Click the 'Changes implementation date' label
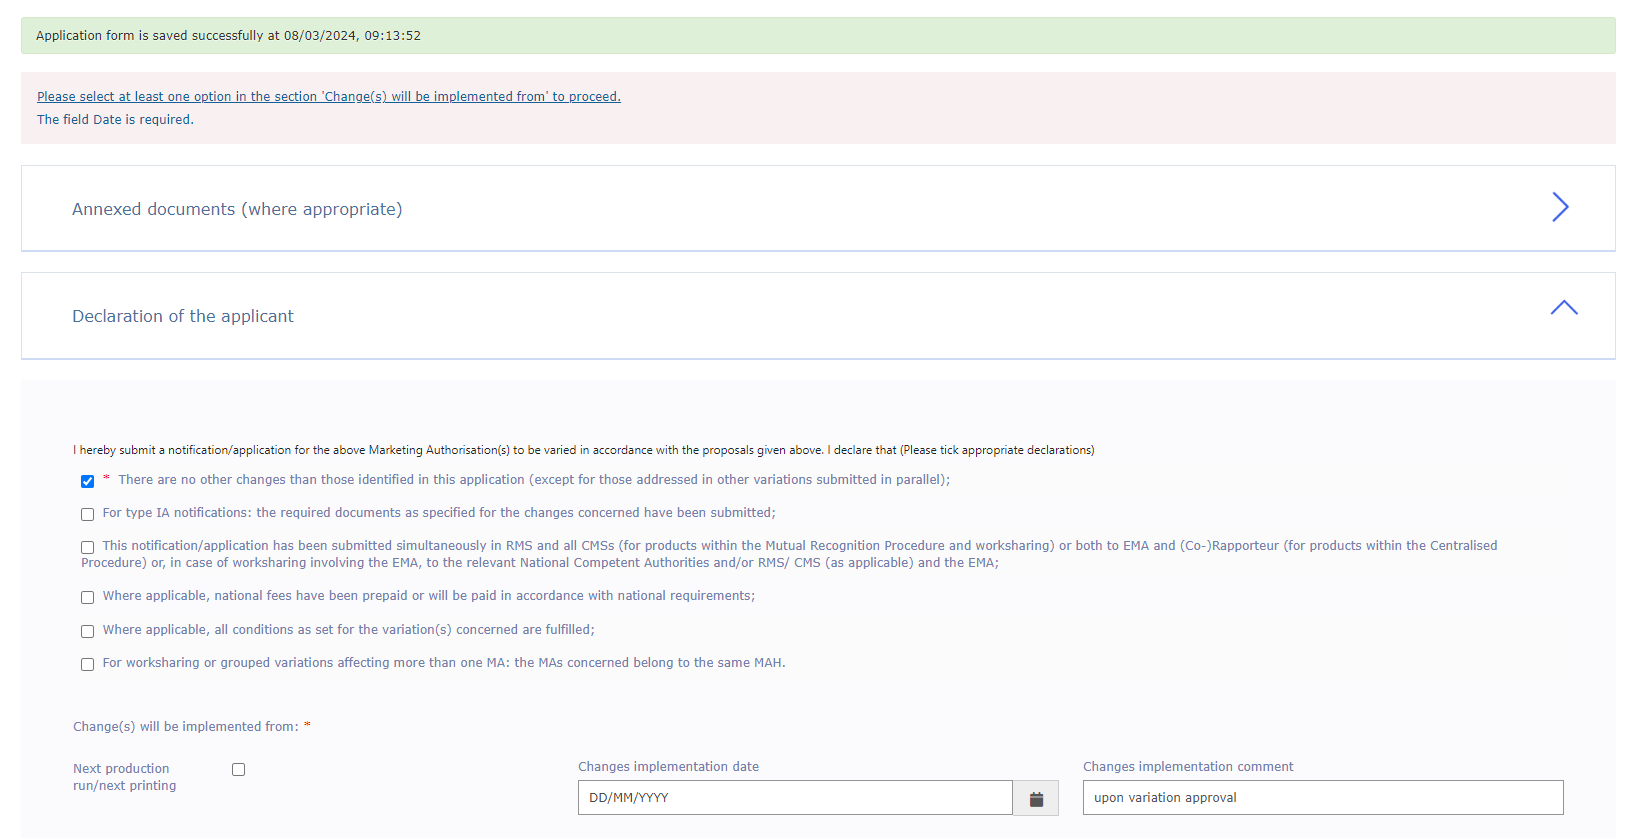The width and height of the screenshot is (1628, 838). (668, 767)
